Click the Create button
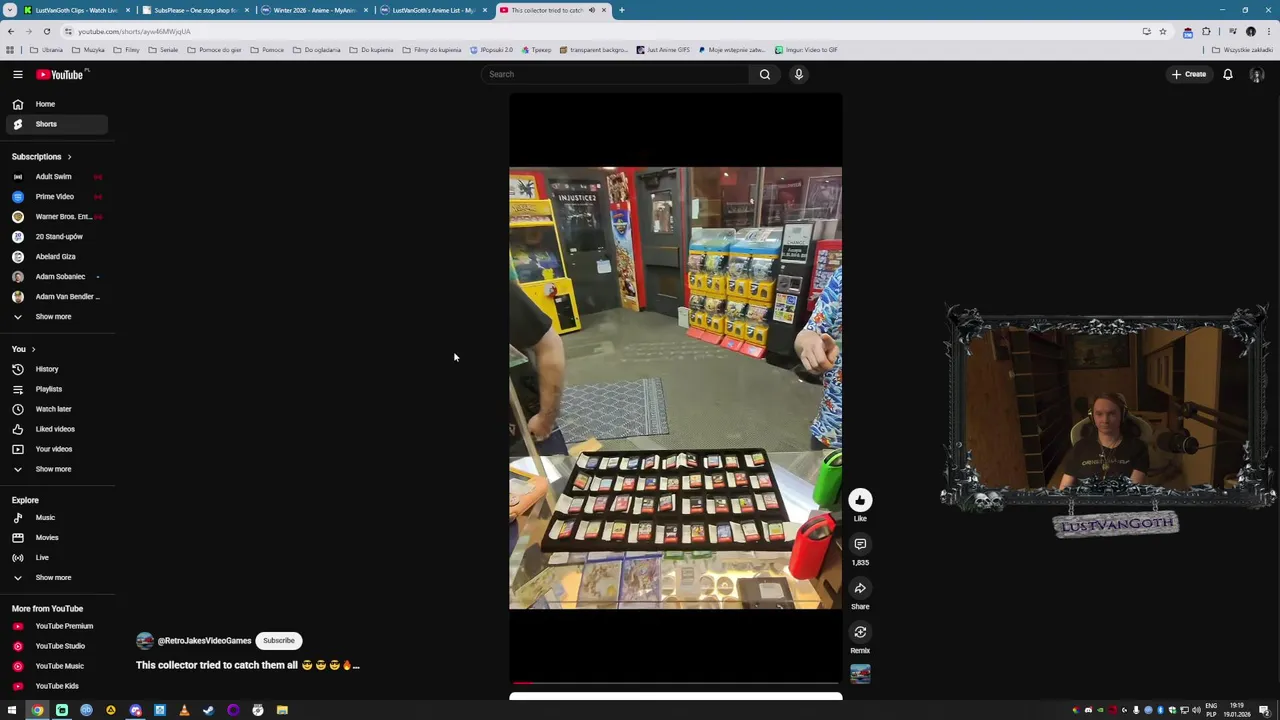Screen dimensions: 1280x720 coord(1189,74)
